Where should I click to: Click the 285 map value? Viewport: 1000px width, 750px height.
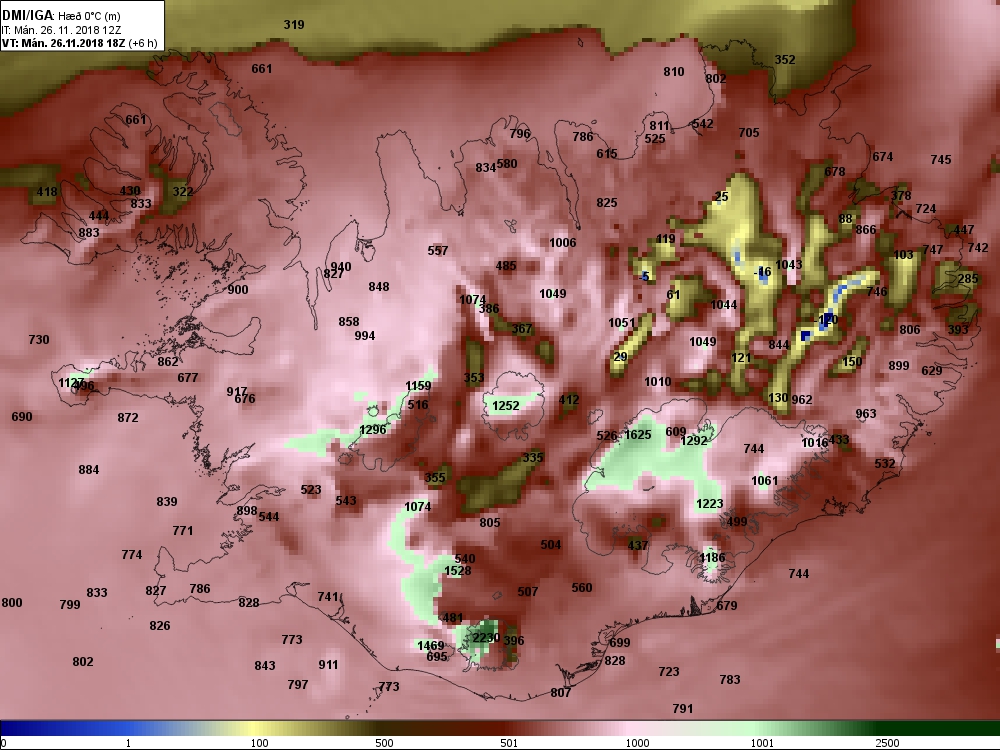pos(967,279)
